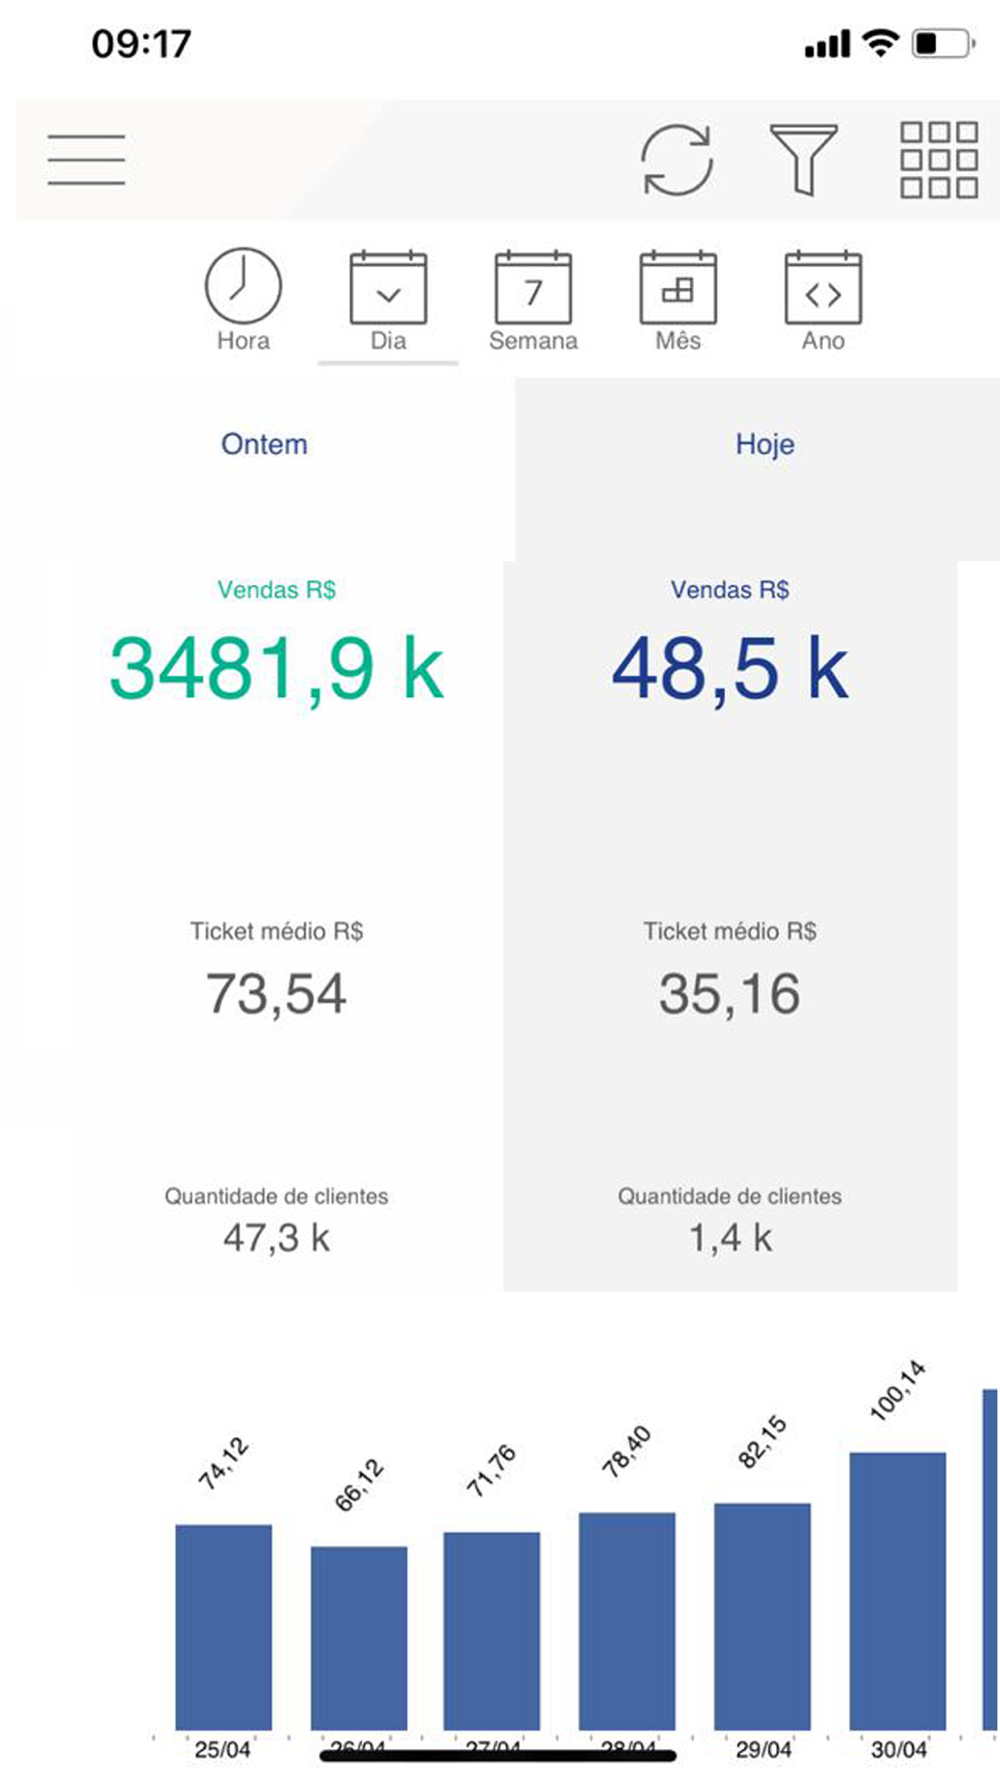Screen dimensions: 1000x1778
Task: Open the grid apps menu icon
Action: (939, 160)
